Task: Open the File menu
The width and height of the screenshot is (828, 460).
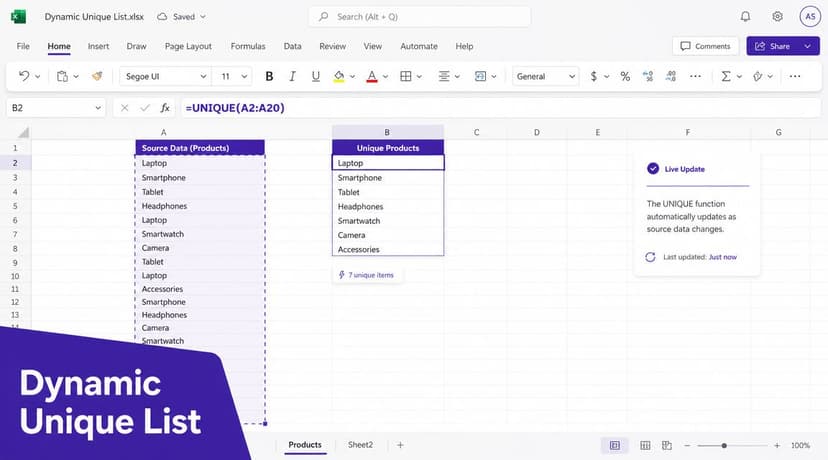Action: 23,46
